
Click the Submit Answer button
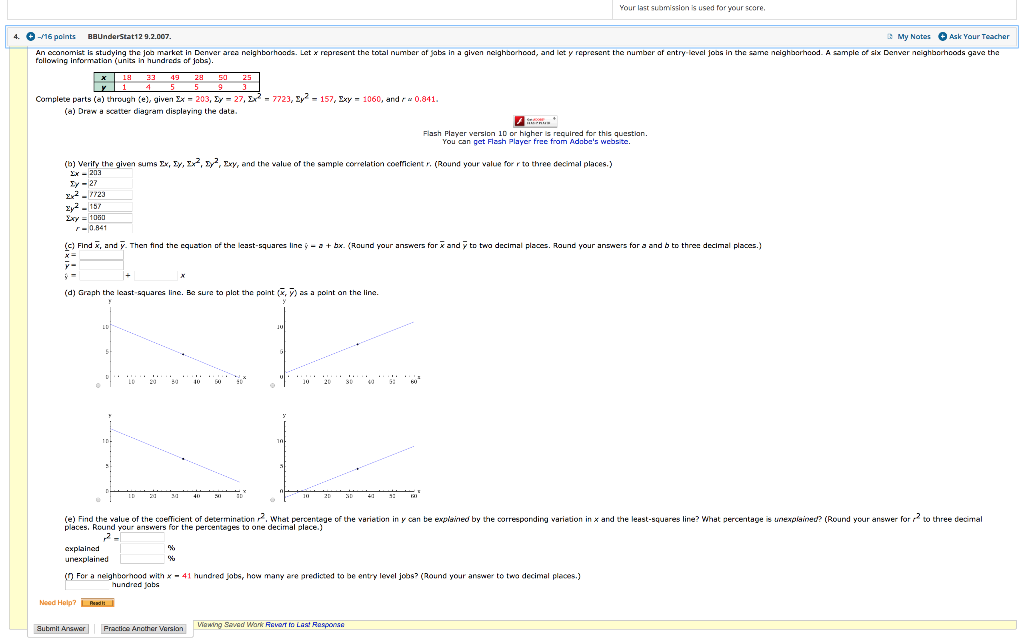coord(62,628)
